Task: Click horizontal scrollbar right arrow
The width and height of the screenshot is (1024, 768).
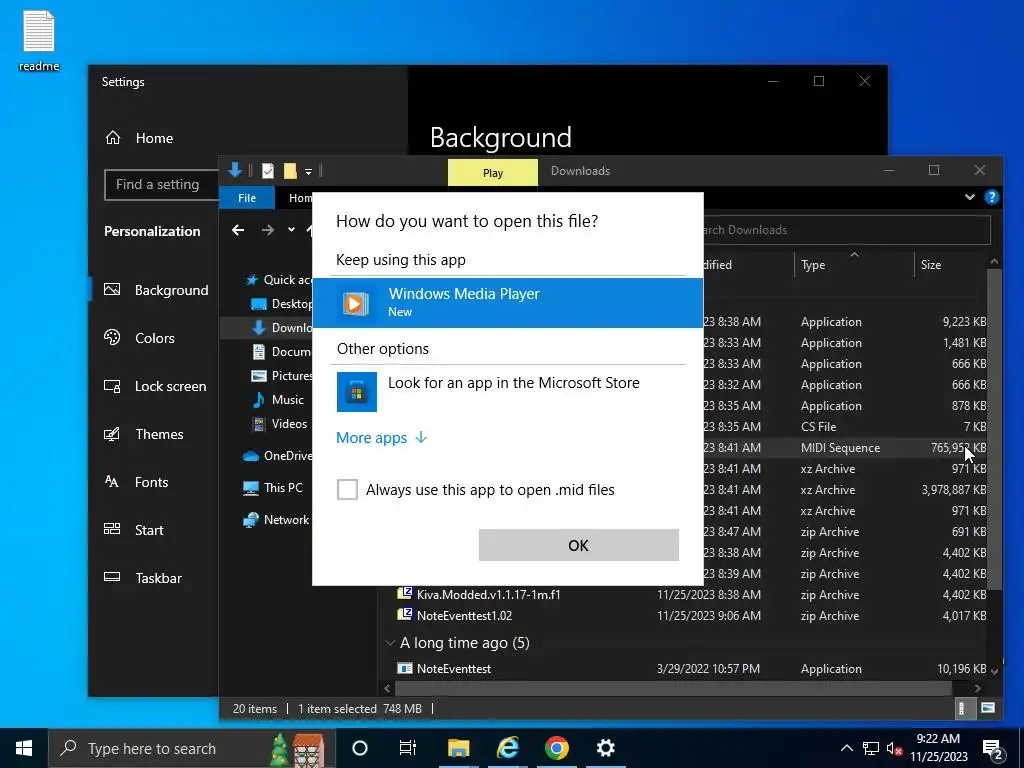Action: [x=977, y=688]
